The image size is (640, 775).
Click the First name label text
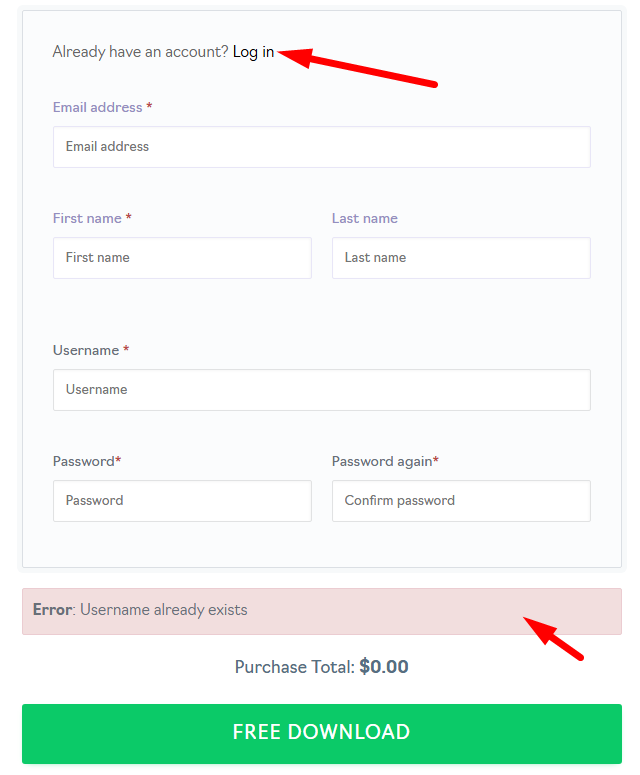pyautogui.click(x=88, y=218)
